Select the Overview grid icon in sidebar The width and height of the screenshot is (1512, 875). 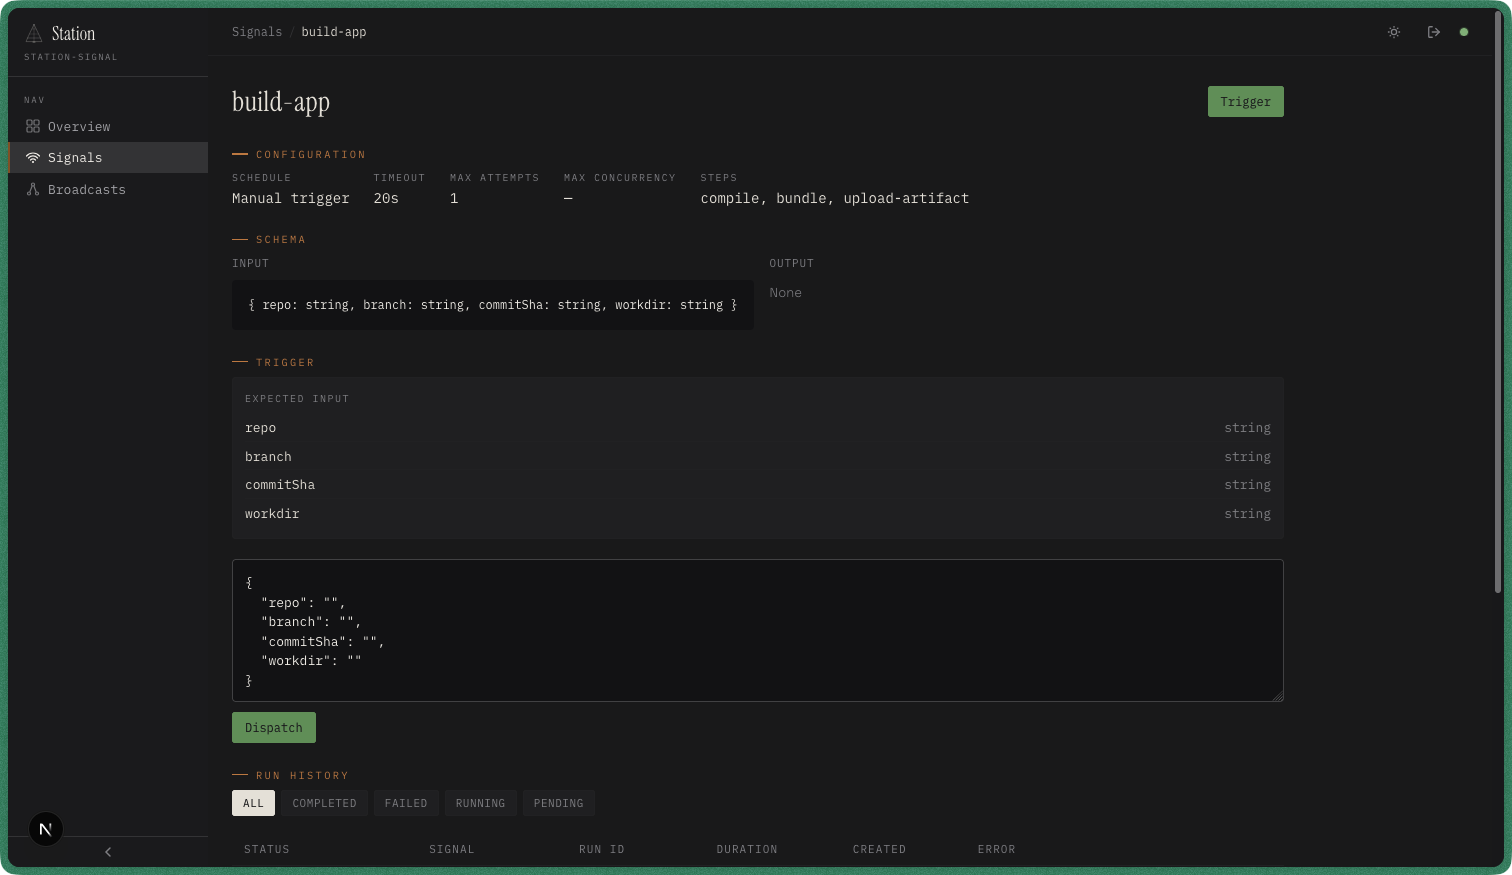(x=33, y=126)
